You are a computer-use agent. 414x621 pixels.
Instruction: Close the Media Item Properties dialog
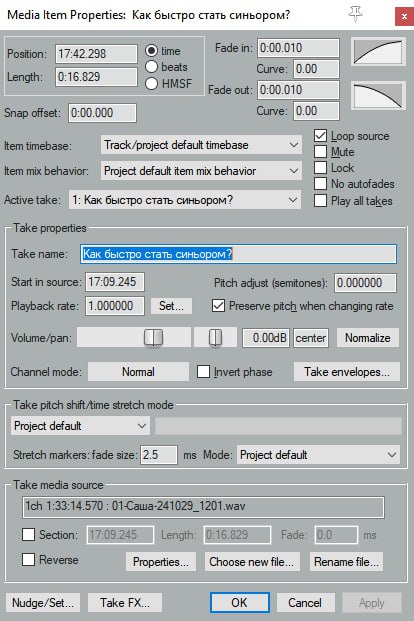click(404, 17)
